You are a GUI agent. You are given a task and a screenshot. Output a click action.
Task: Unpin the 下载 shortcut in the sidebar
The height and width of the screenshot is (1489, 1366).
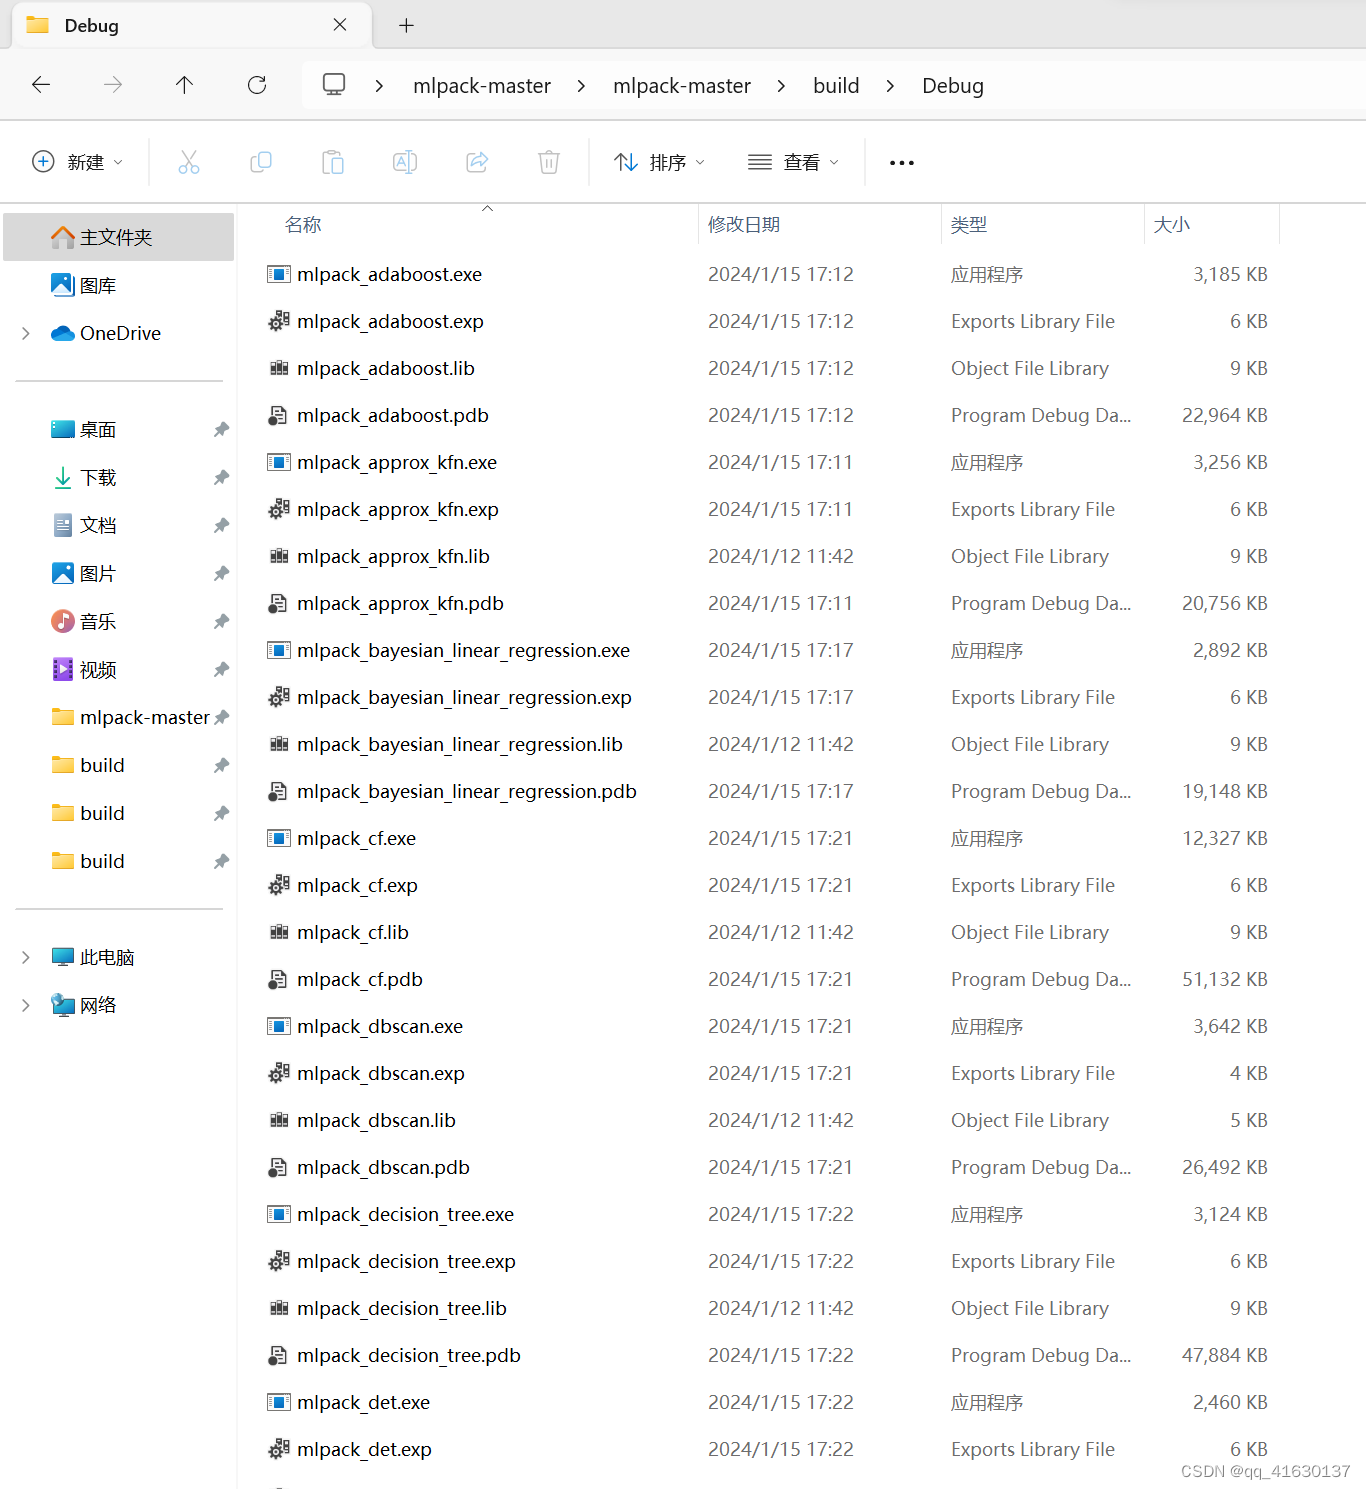[221, 477]
